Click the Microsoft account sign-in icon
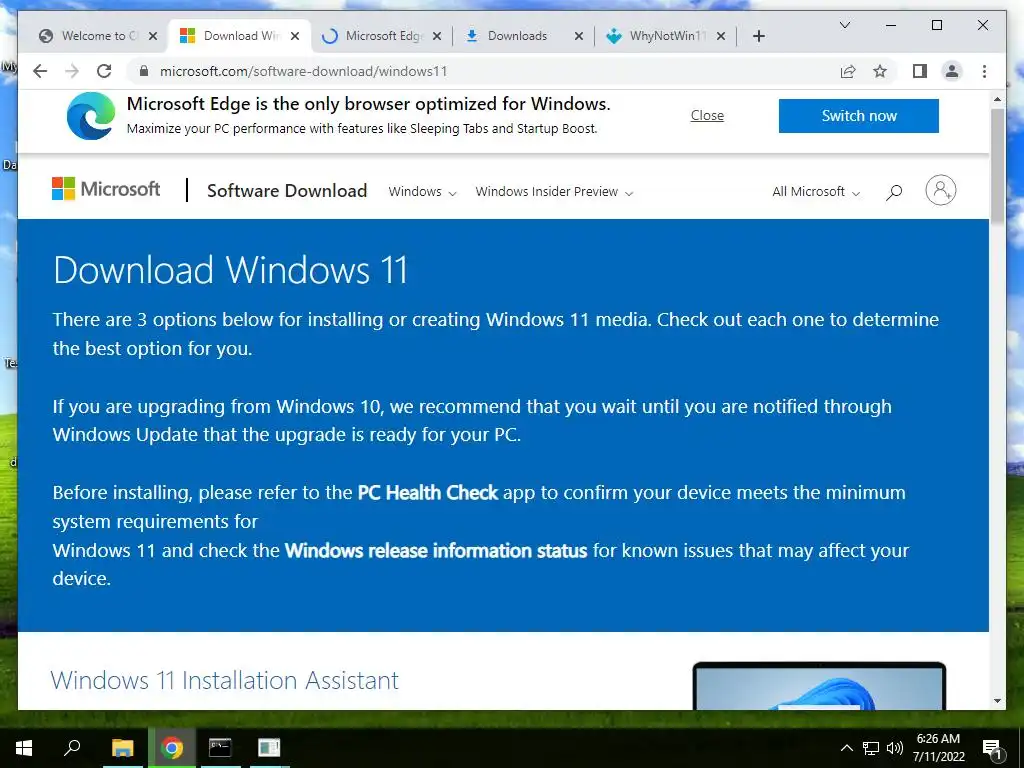This screenshot has width=1024, height=768. [940, 190]
